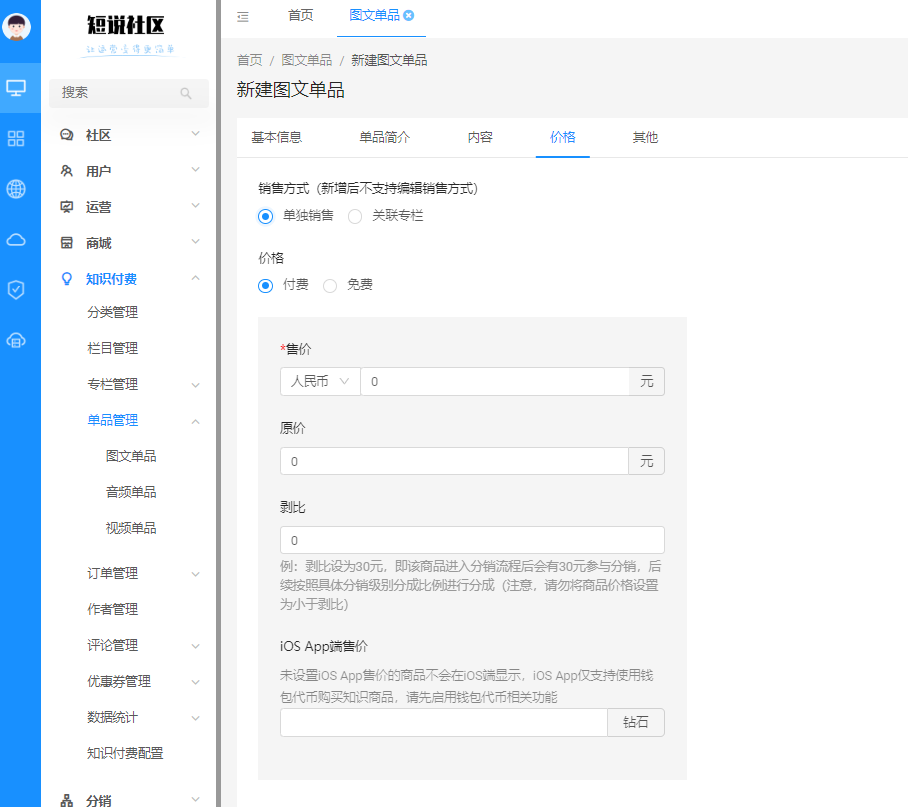Screen dimensions: 908x807
Task: Open 栏目管理 in sidebar
Action: tap(113, 349)
